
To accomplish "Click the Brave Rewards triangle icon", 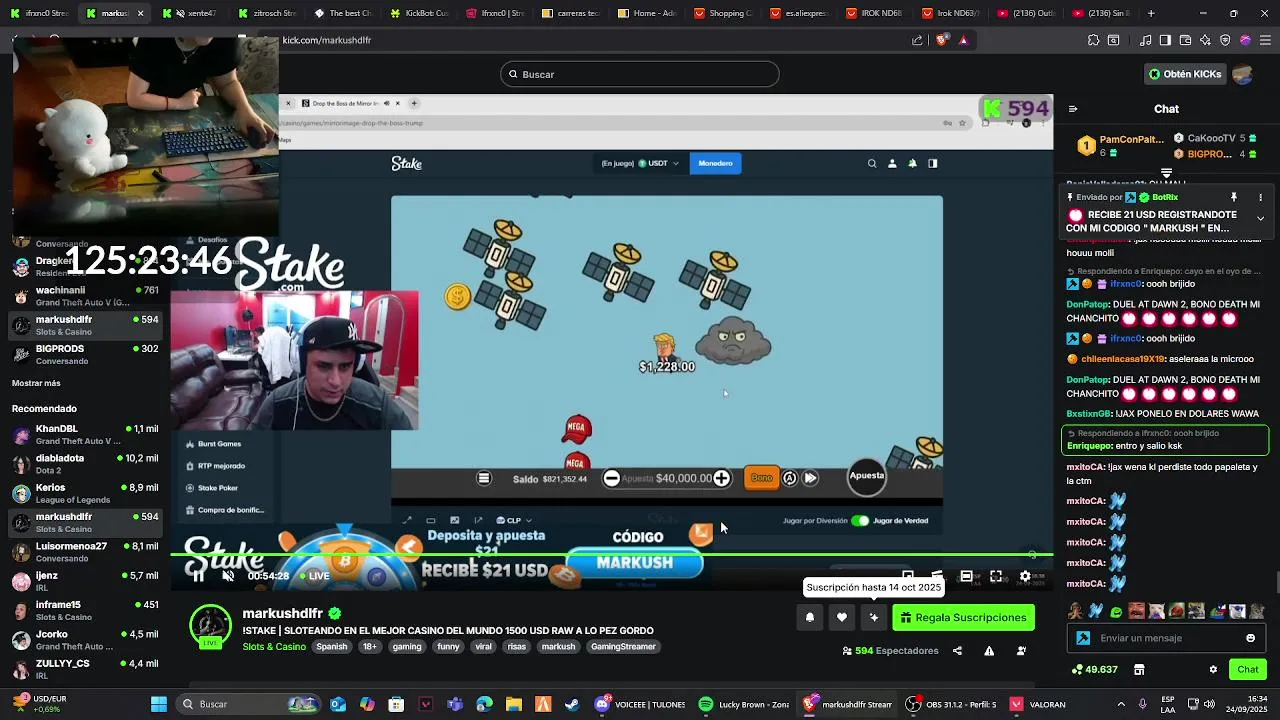I will [x=963, y=40].
